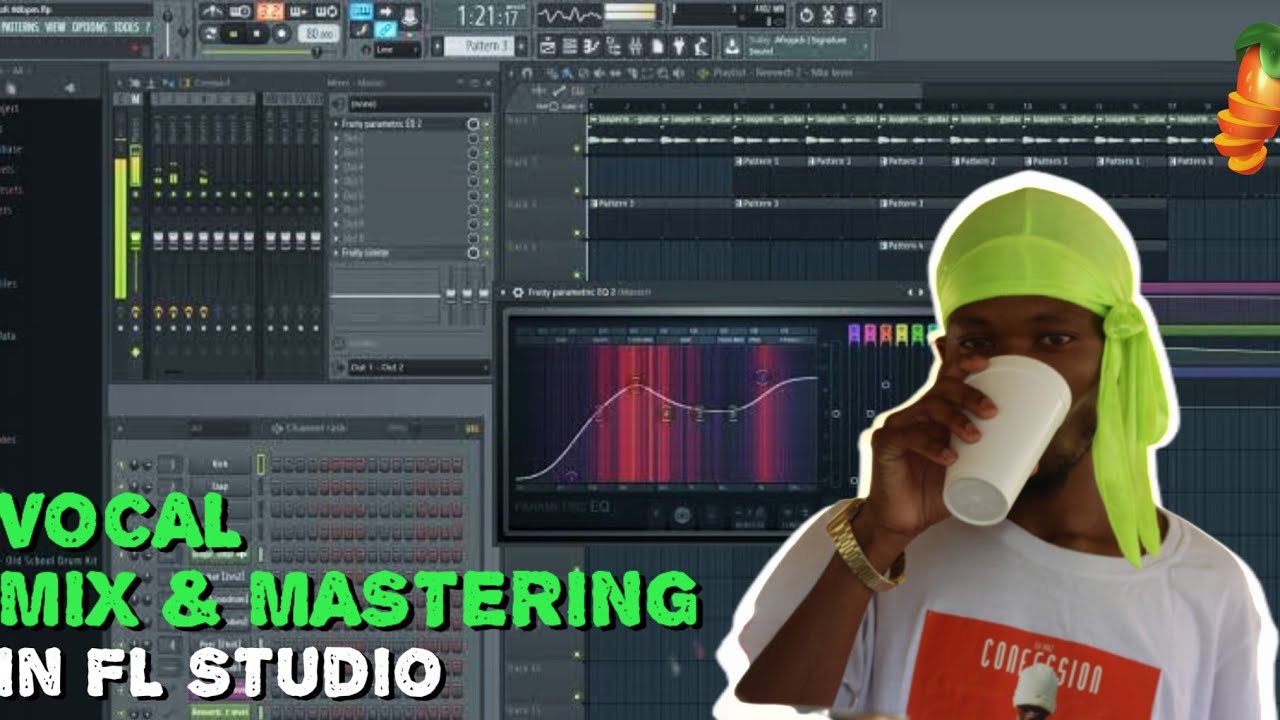Viewport: 1280px width, 720px height.
Task: Open the VIEW menu
Action: click(55, 27)
